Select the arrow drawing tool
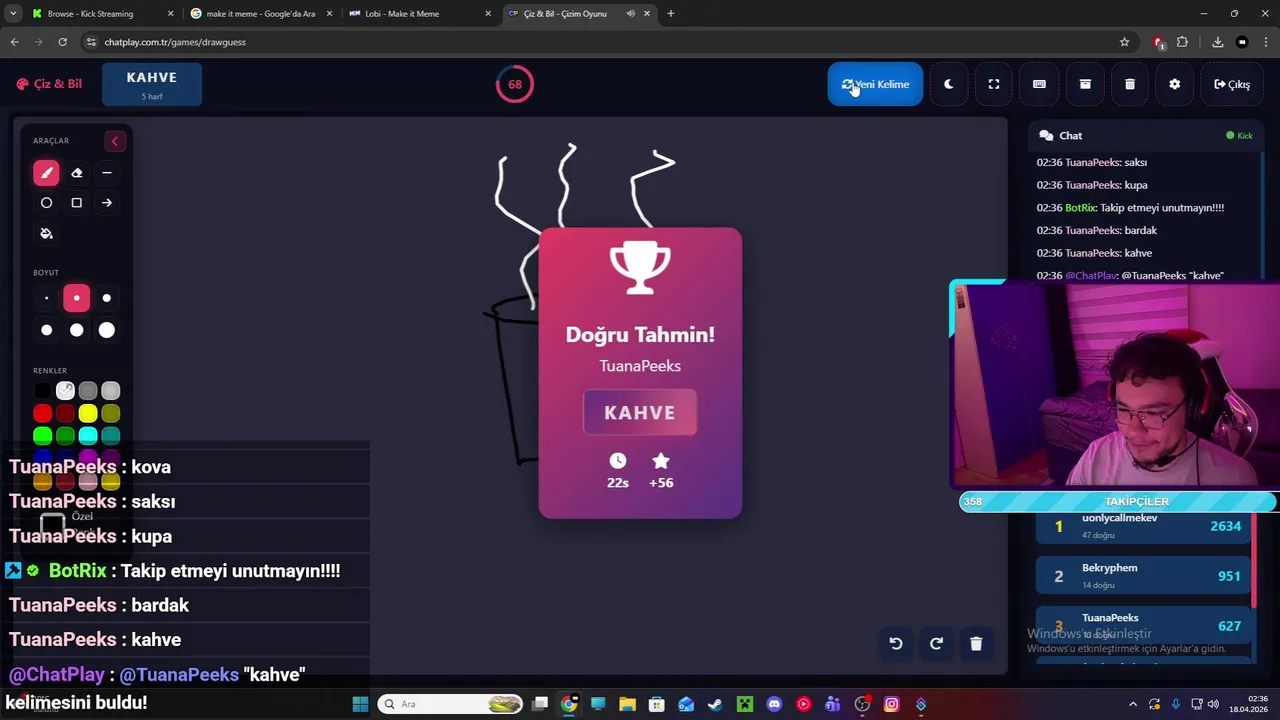Image resolution: width=1280 pixels, height=720 pixels. (x=106, y=203)
